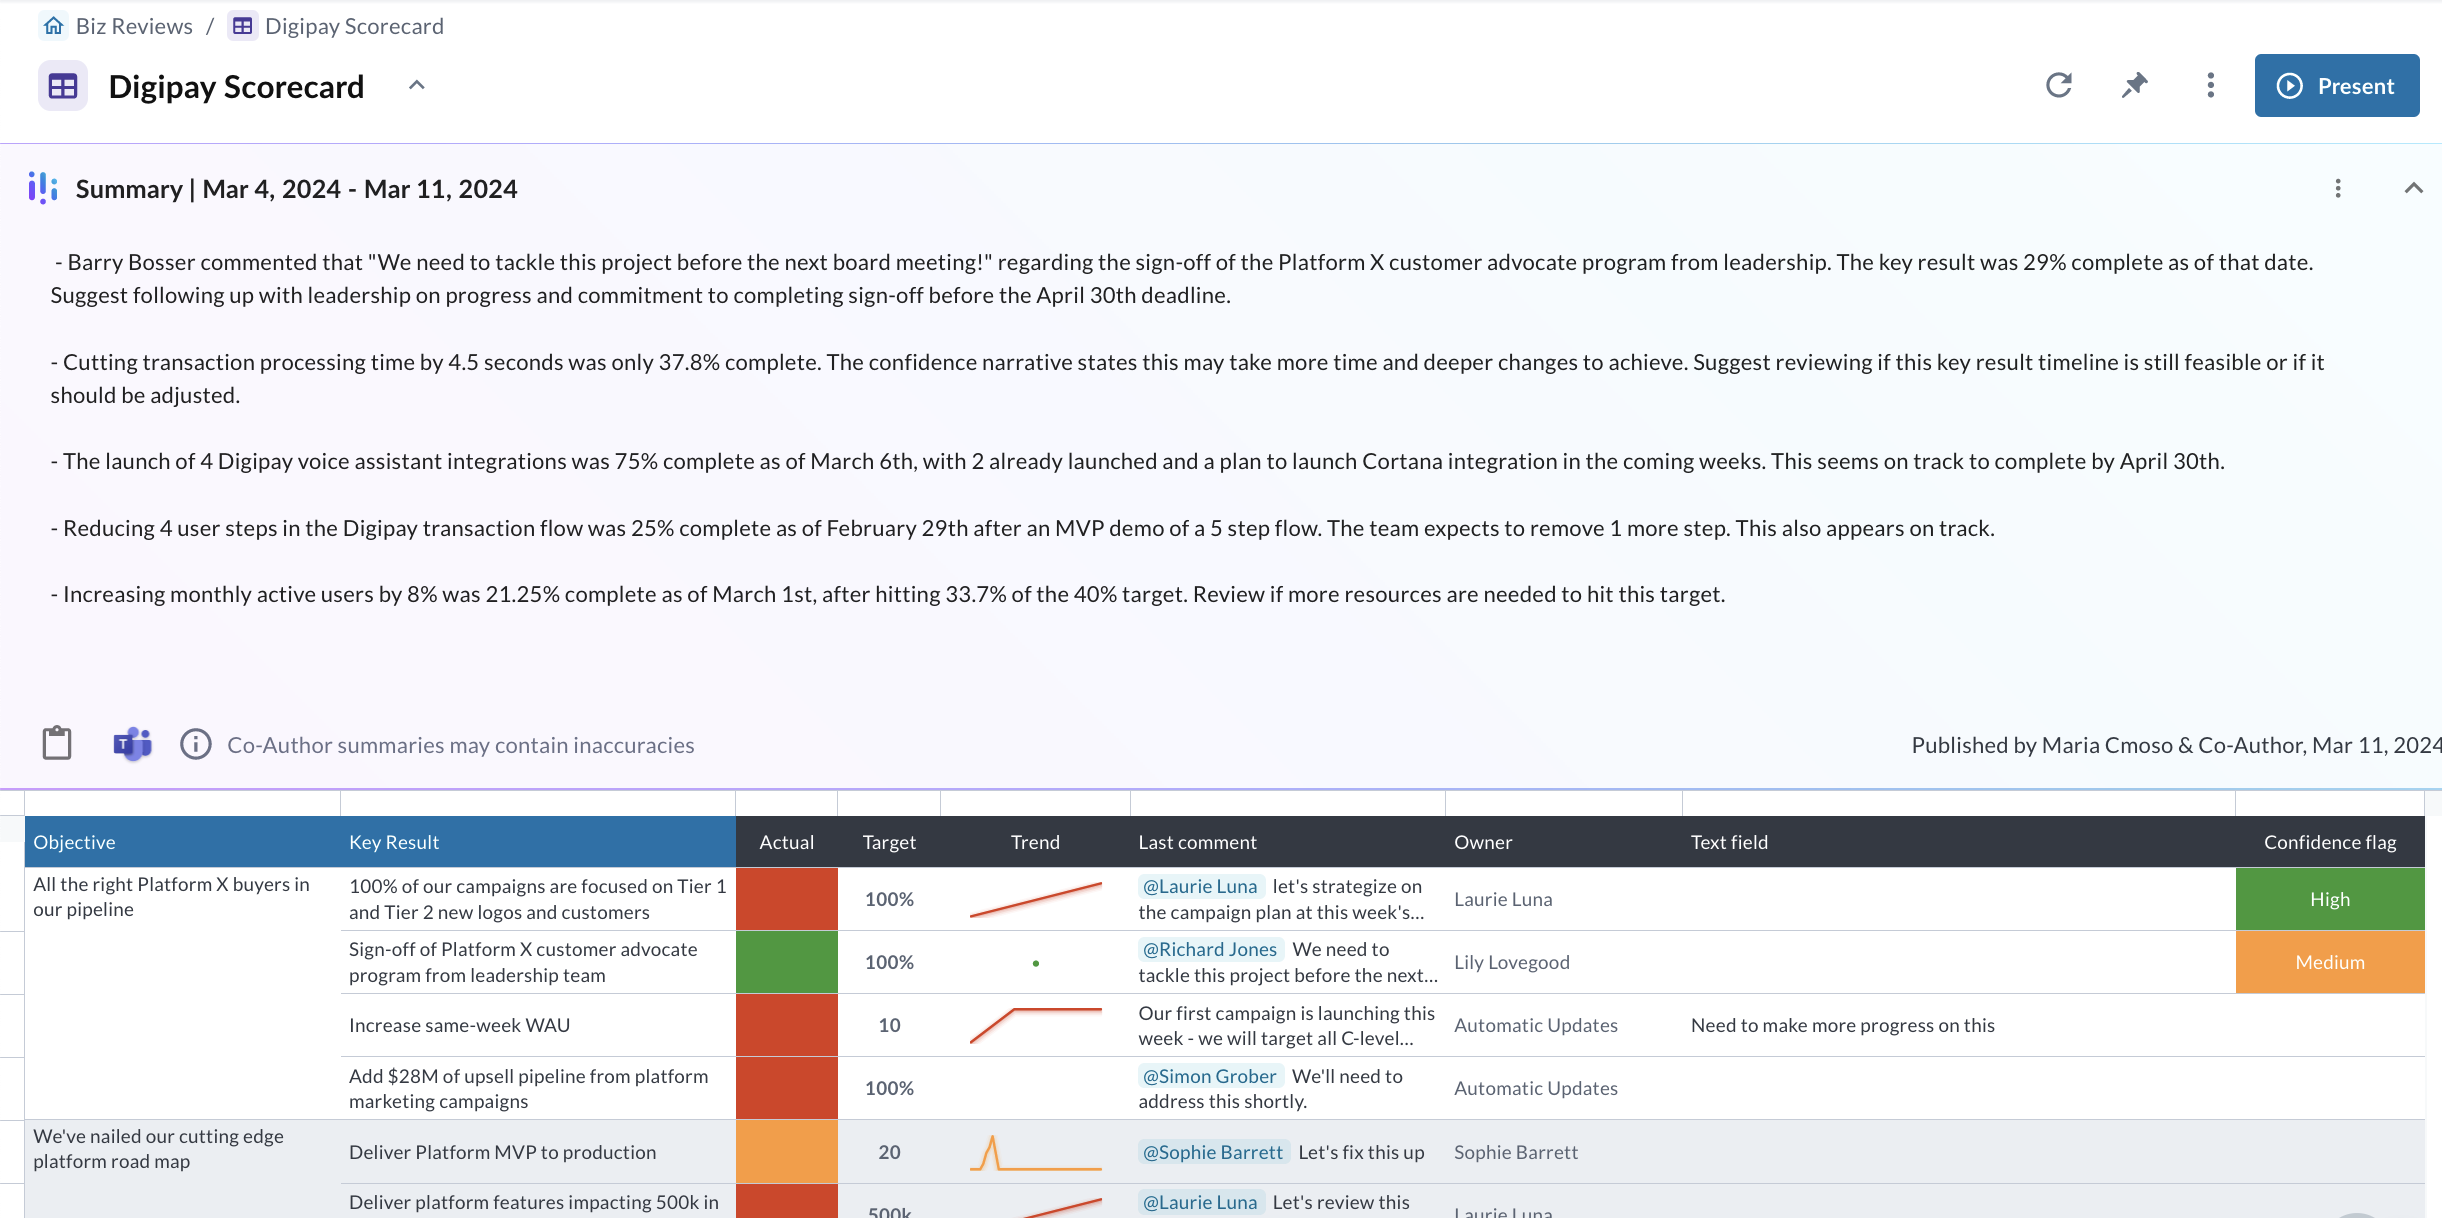
Task: Click target value 10 for same-week WAU
Action: pos(889,1025)
